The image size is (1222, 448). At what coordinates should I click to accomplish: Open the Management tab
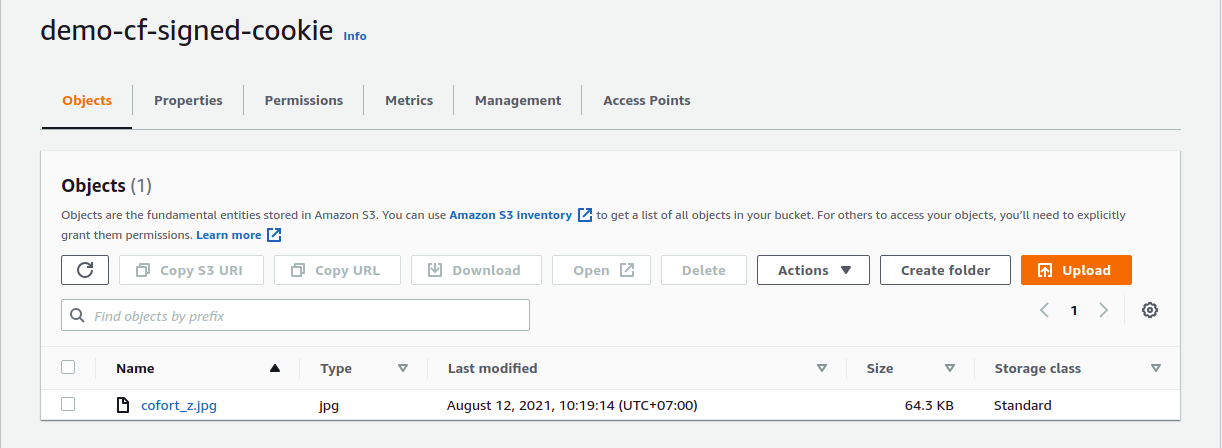click(518, 100)
